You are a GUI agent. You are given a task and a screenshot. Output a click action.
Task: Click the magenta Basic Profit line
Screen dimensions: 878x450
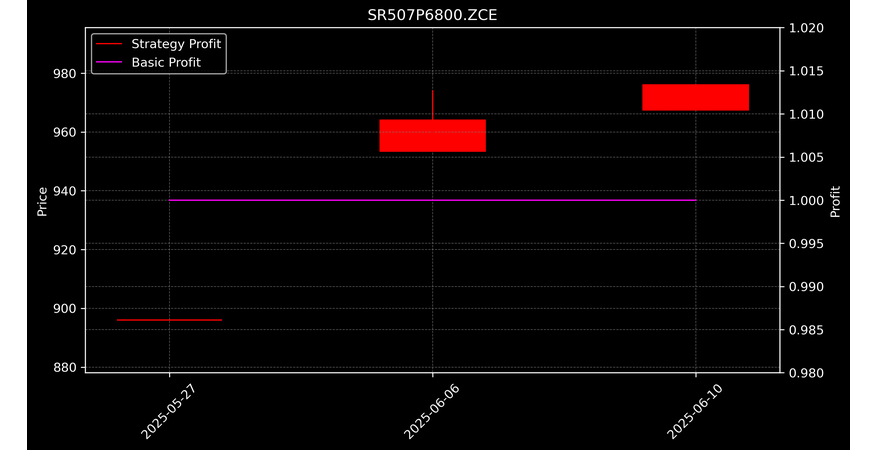click(432, 200)
